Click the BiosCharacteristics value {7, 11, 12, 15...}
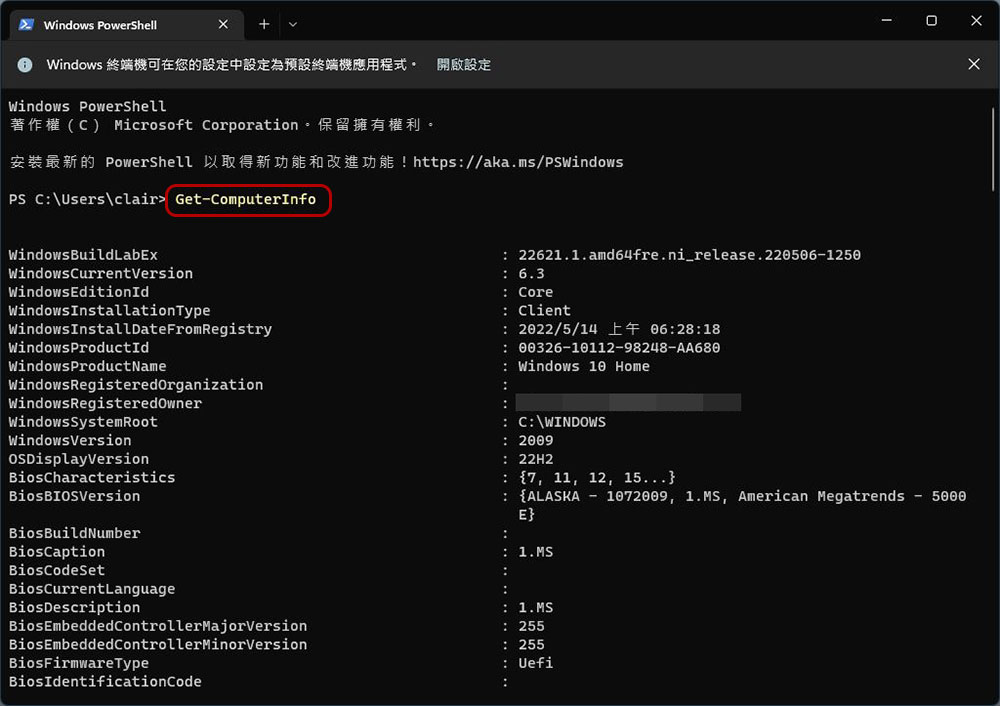Screen dimensions: 1000x706 point(597,478)
